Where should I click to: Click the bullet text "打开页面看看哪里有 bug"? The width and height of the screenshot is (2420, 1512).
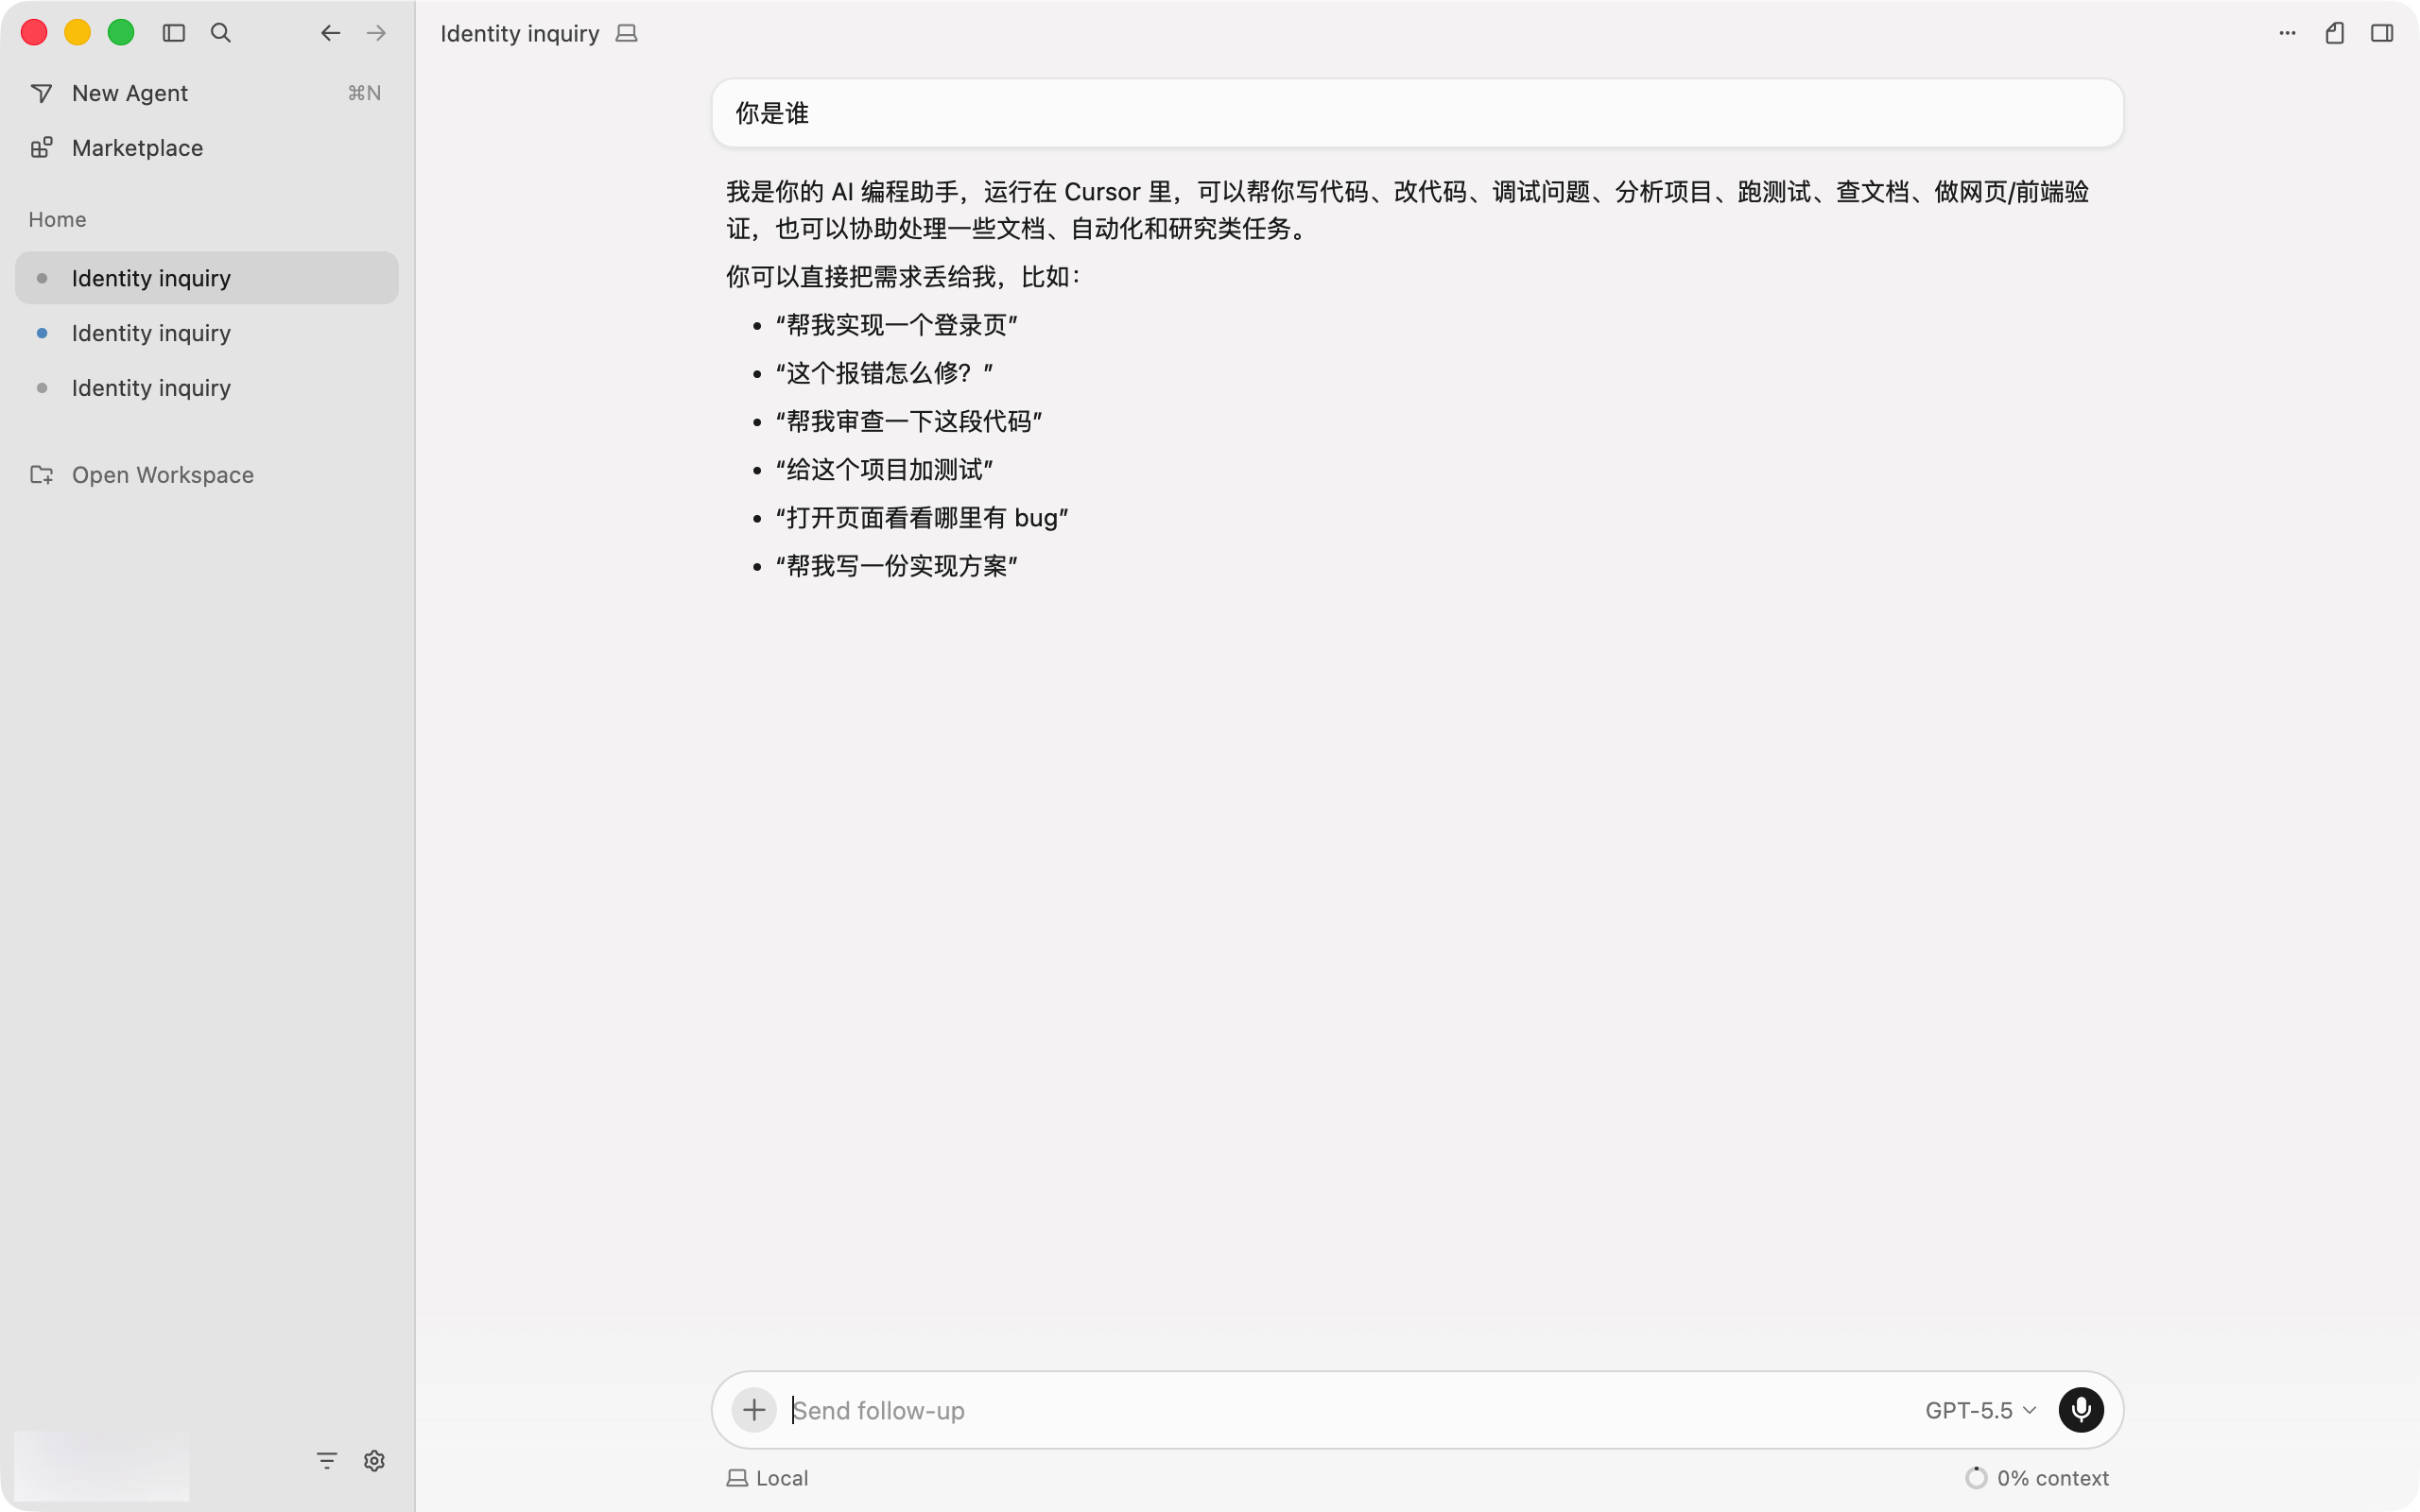922,518
